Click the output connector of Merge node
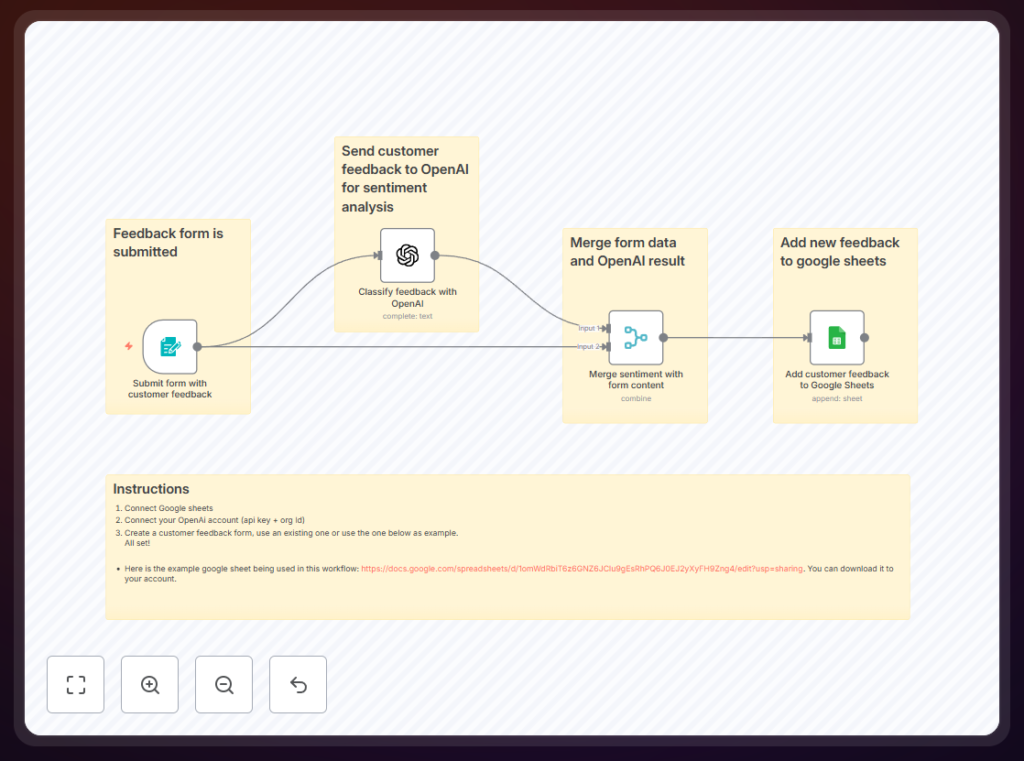This screenshot has width=1024, height=761. coord(664,338)
